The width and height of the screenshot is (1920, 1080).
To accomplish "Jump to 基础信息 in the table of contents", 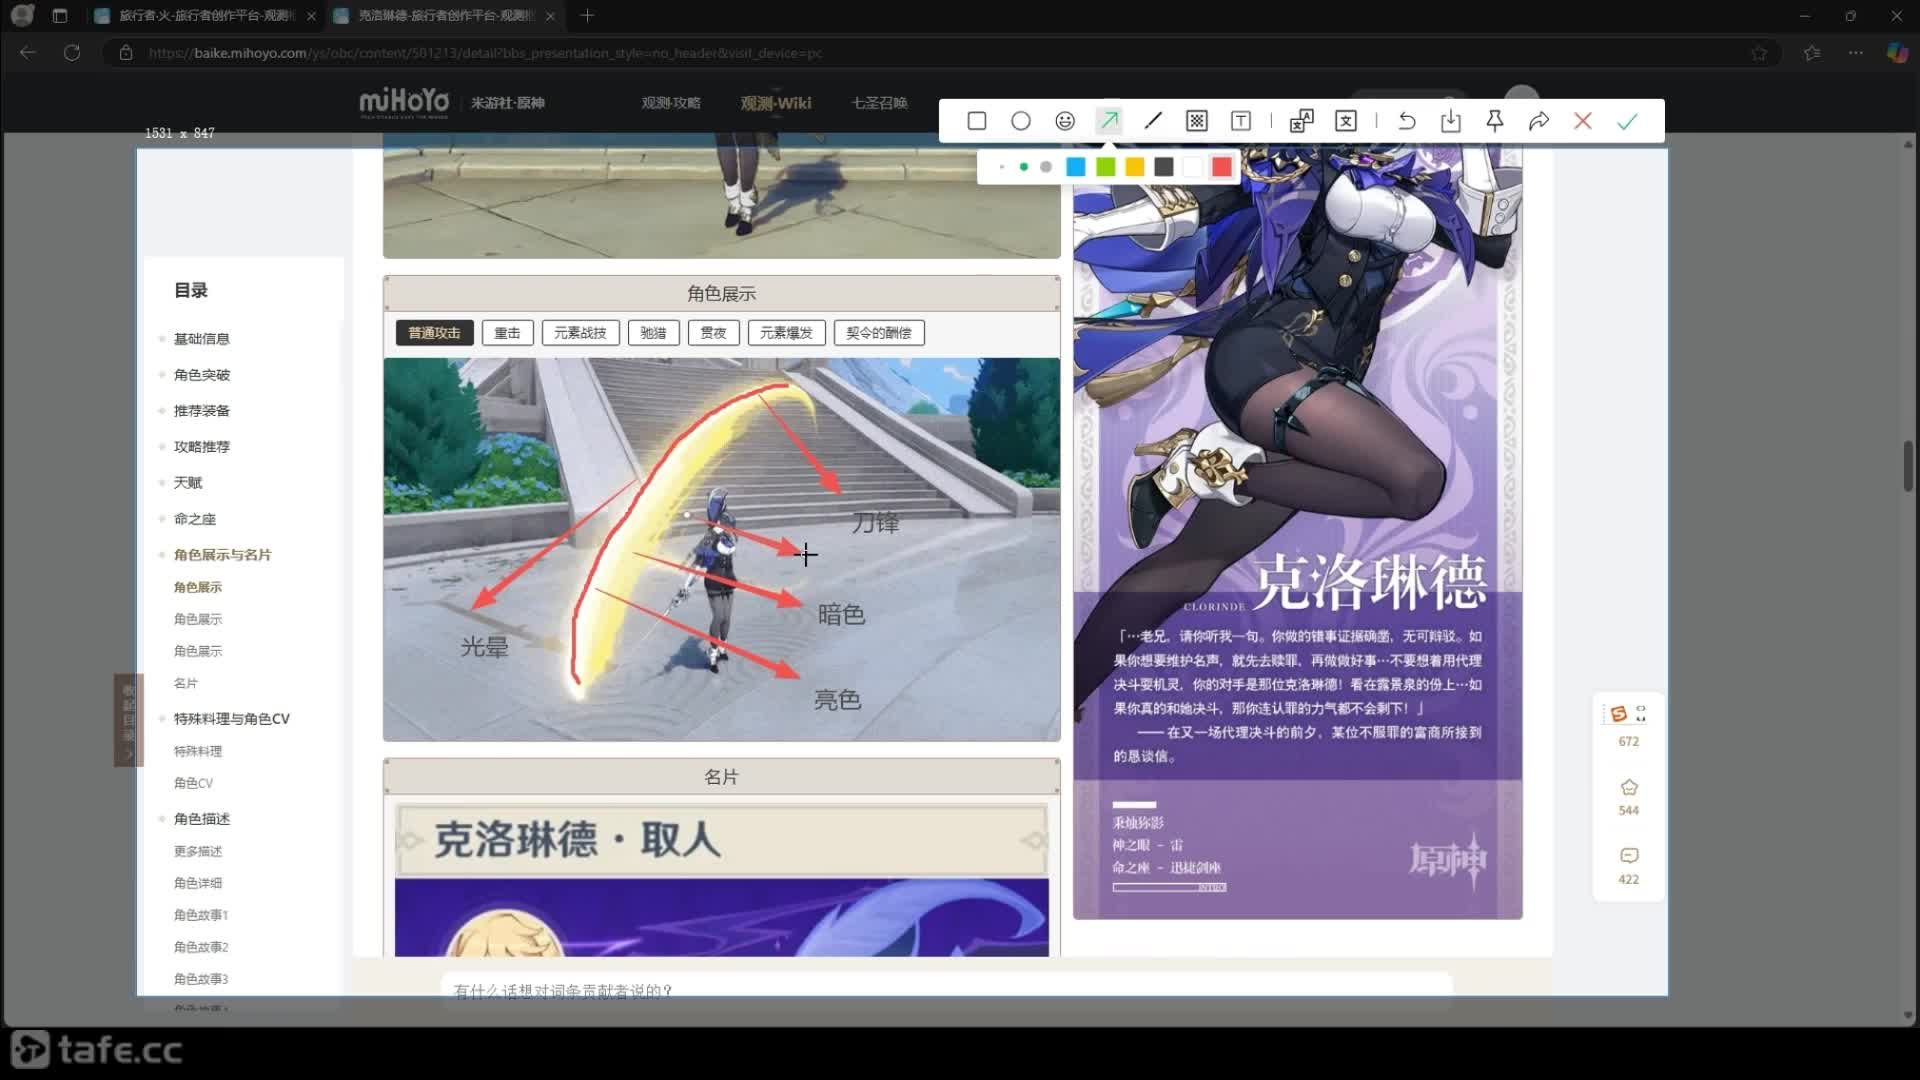I will coord(202,339).
